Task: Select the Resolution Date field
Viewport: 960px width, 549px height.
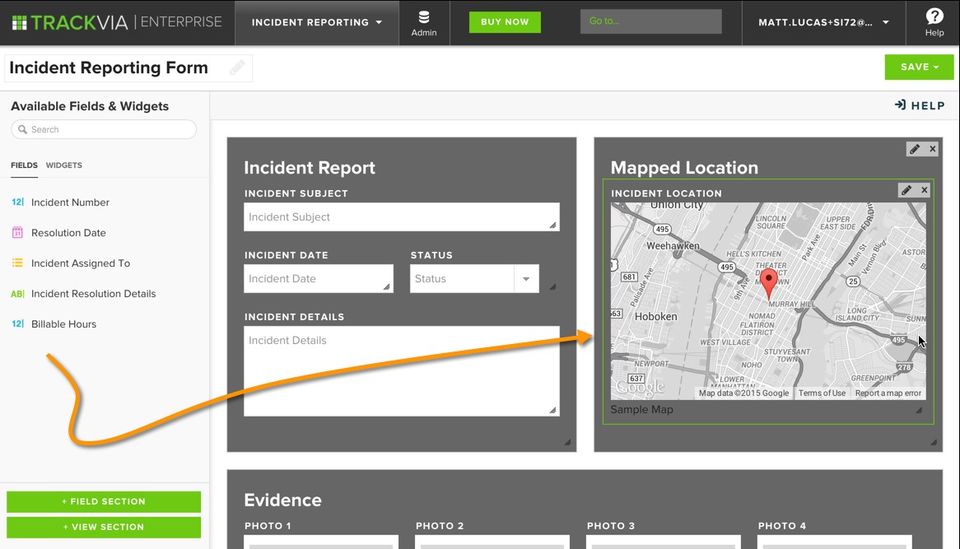Action: pyautogui.click(x=68, y=233)
